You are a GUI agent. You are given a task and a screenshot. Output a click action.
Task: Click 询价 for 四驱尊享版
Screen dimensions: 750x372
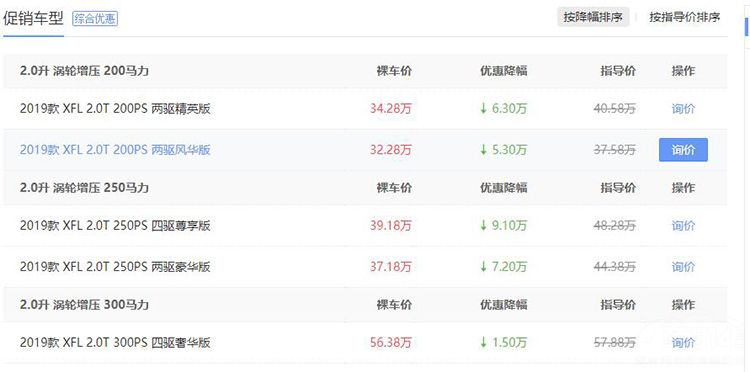pos(683,226)
